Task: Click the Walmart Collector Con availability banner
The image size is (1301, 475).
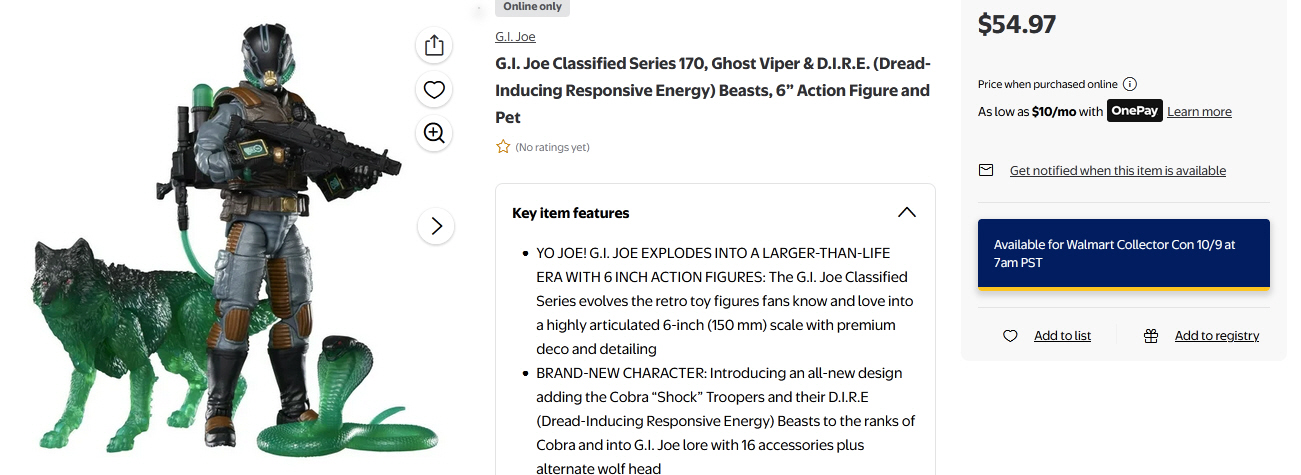Action: pos(1123,254)
